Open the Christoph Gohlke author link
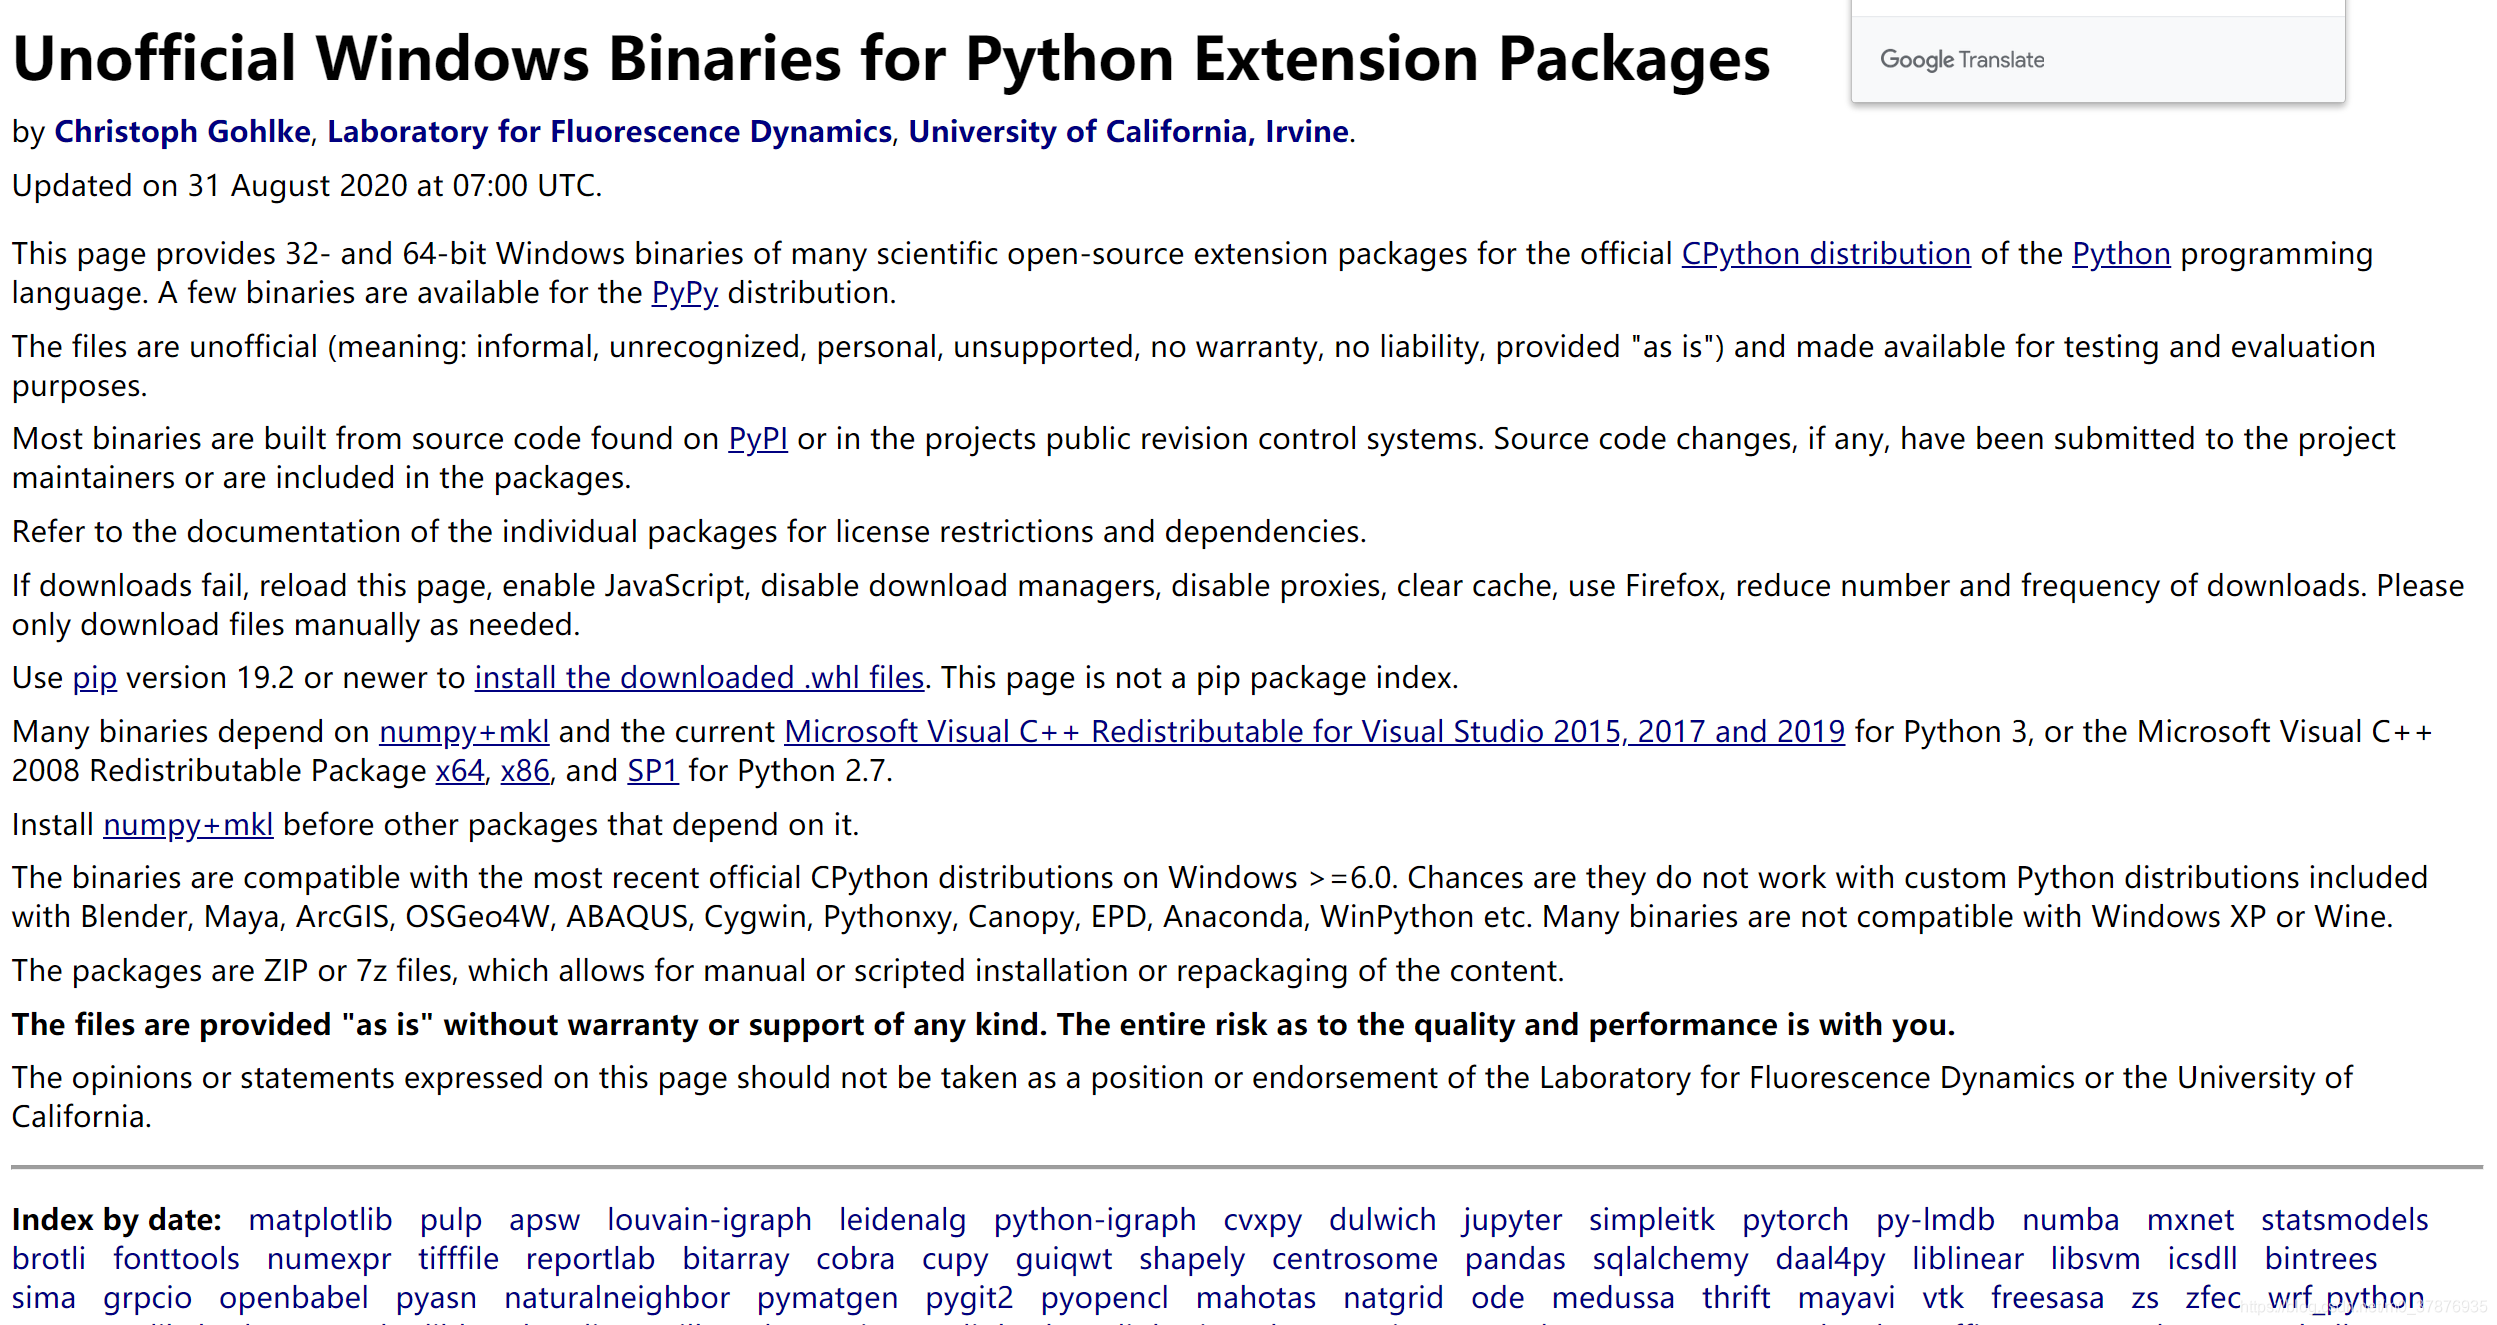Screen dimensions: 2497x1325 coord(182,131)
